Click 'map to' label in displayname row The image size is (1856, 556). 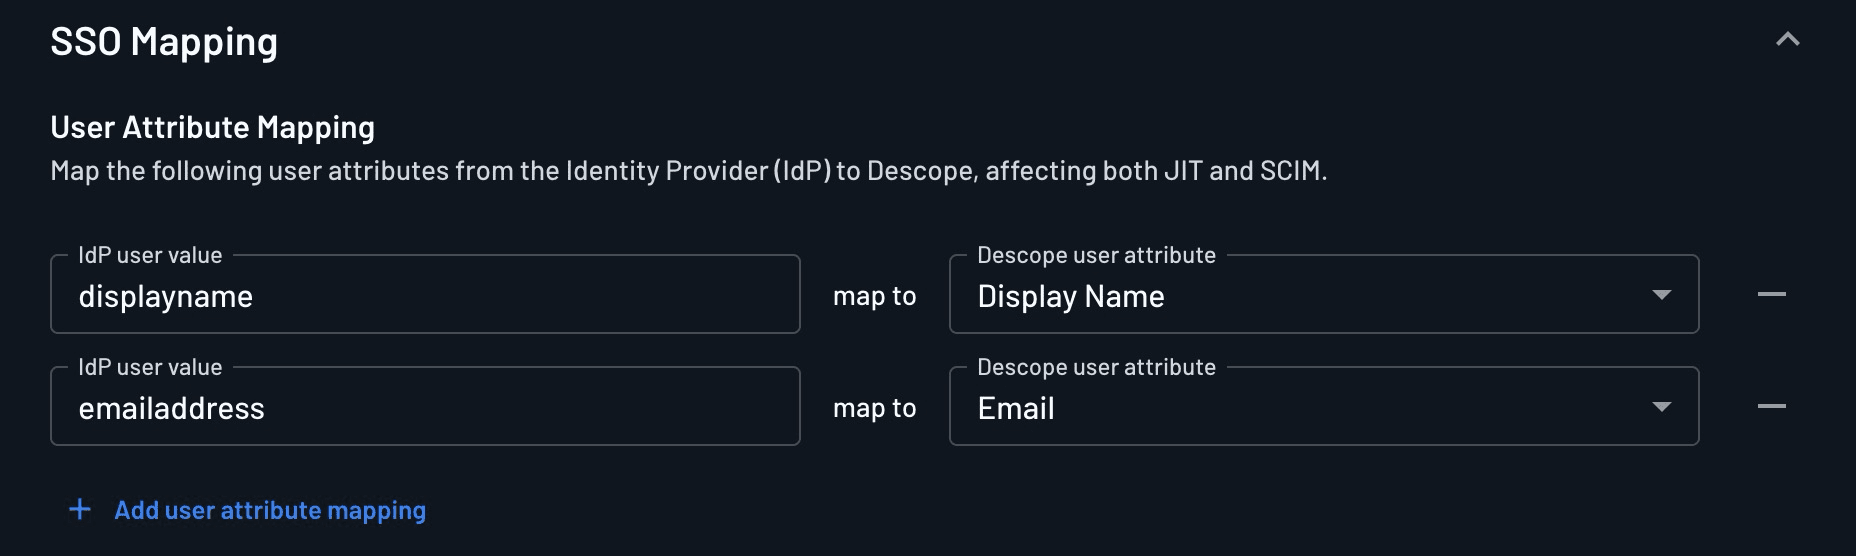click(x=874, y=296)
